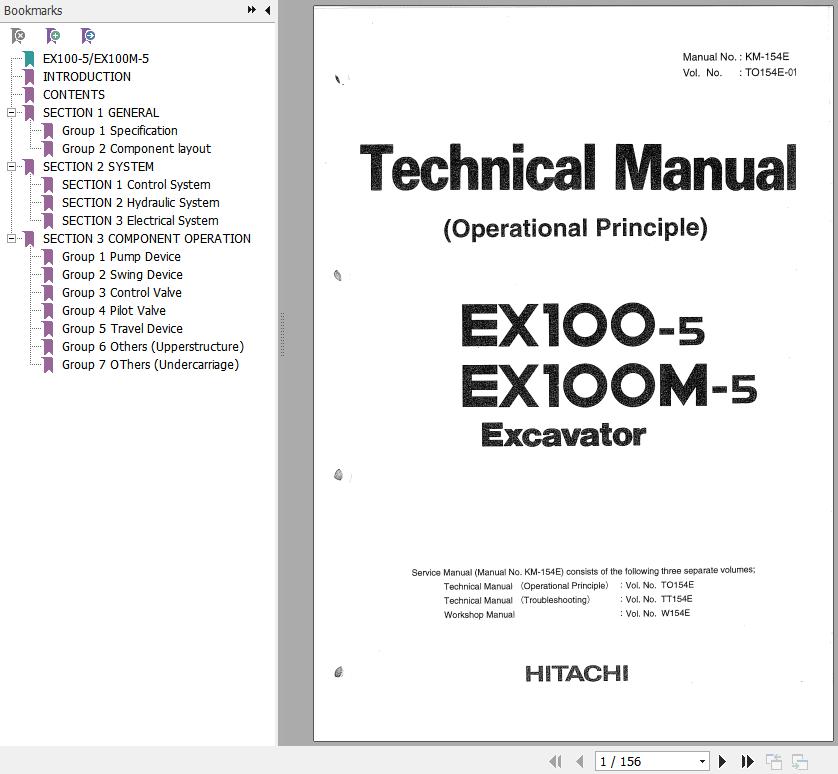The height and width of the screenshot is (774, 838).
Task: Click the bookmark icon beside Group 1 Pump Device
Action: (x=48, y=257)
